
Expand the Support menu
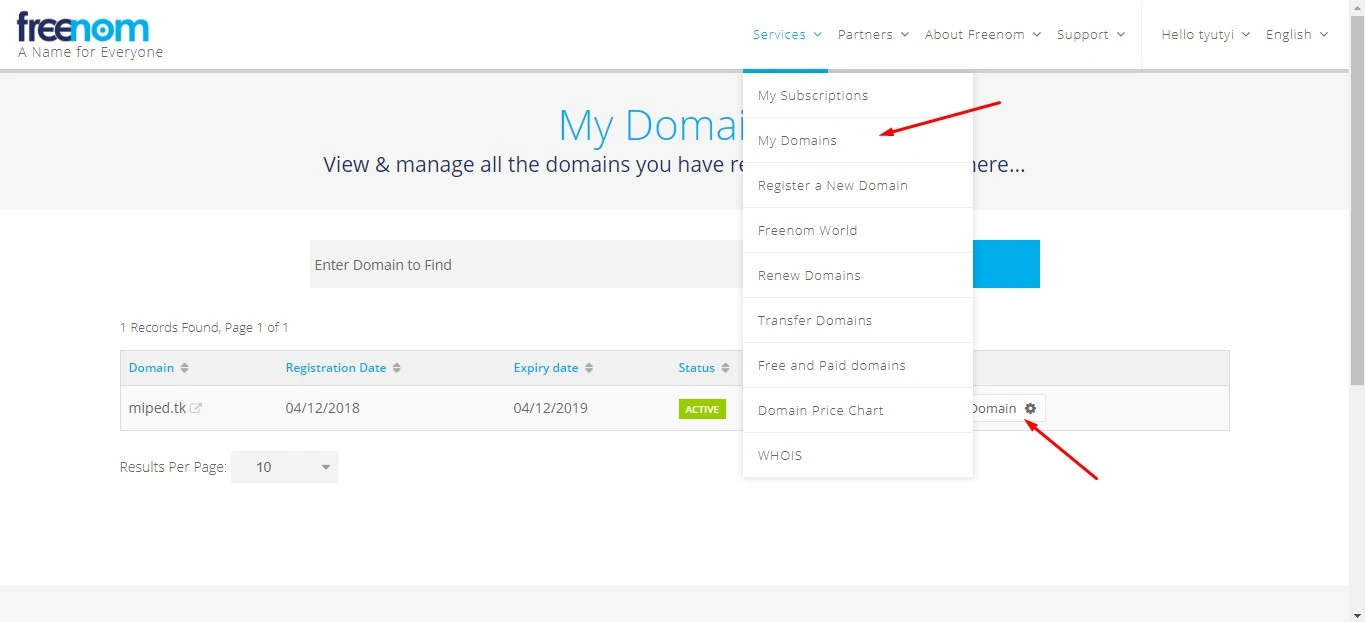click(x=1091, y=34)
